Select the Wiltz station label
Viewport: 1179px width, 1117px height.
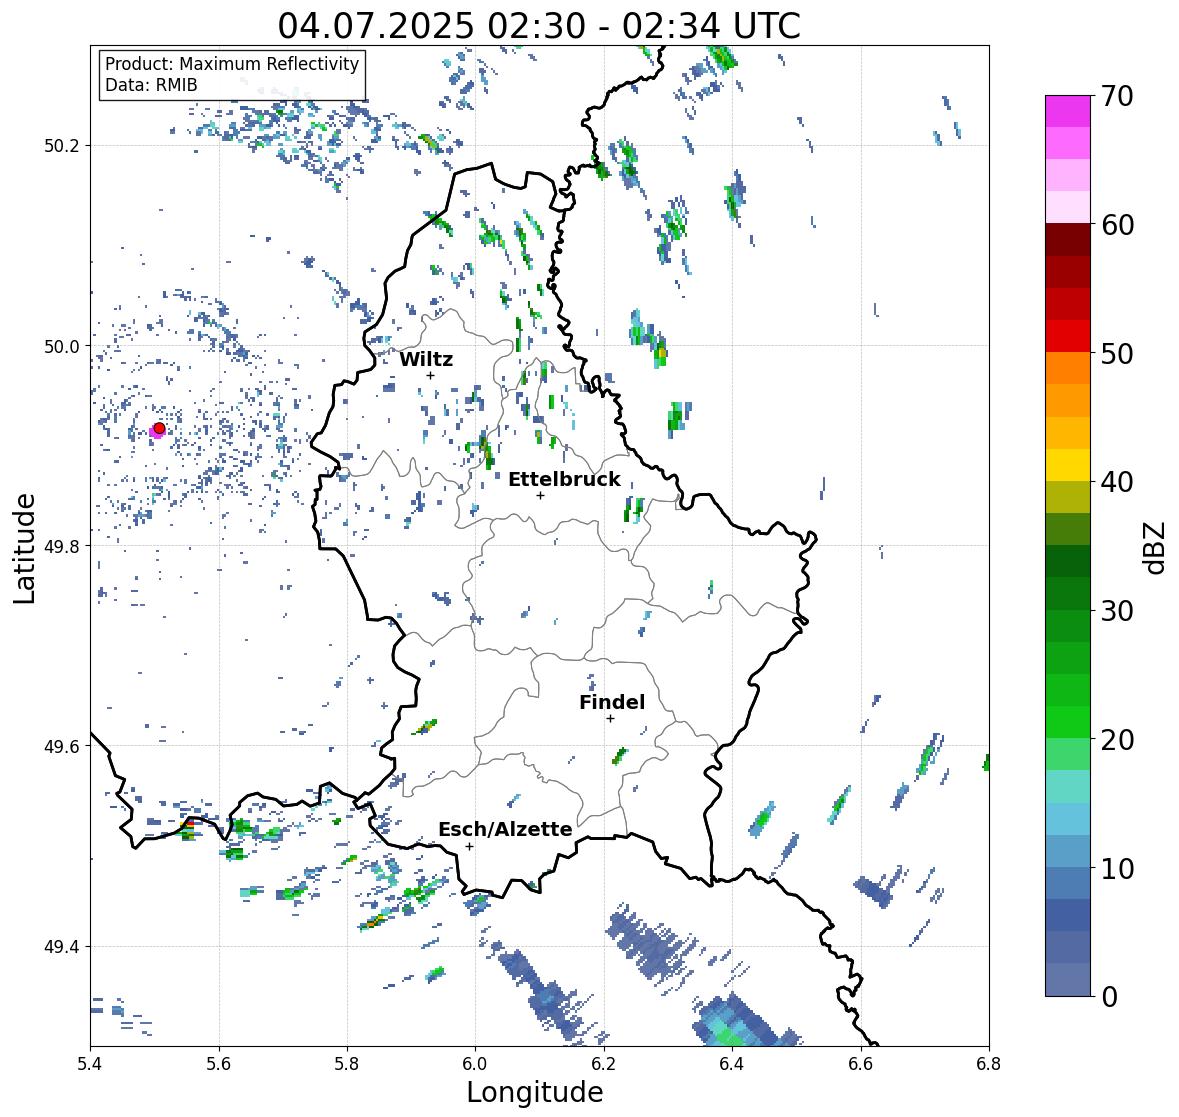[x=426, y=359]
